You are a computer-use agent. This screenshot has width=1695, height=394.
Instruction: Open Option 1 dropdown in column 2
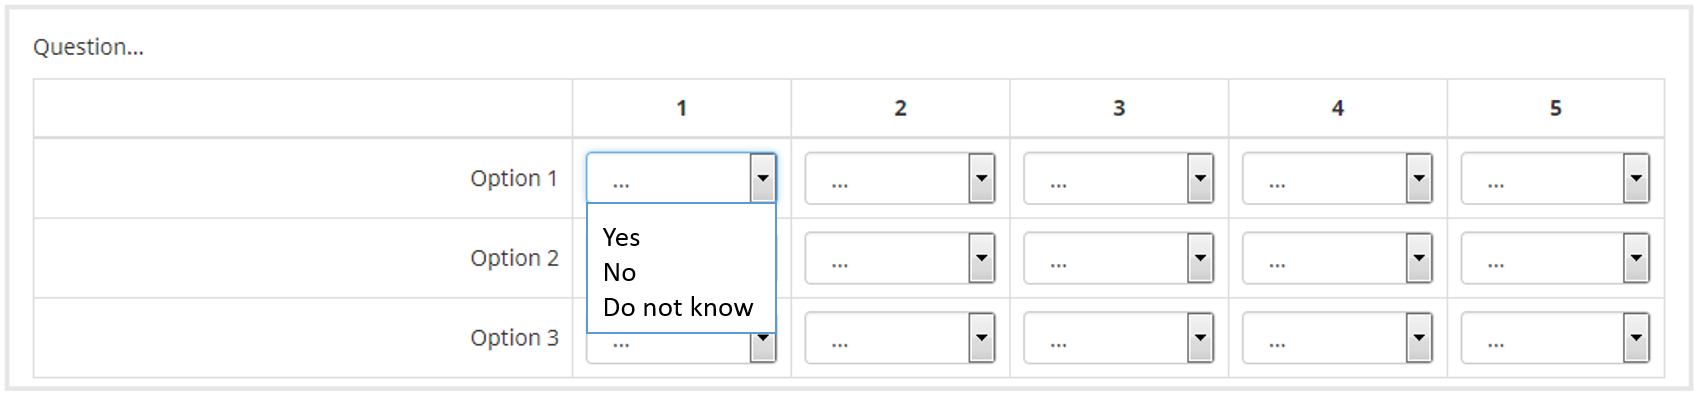(x=900, y=178)
